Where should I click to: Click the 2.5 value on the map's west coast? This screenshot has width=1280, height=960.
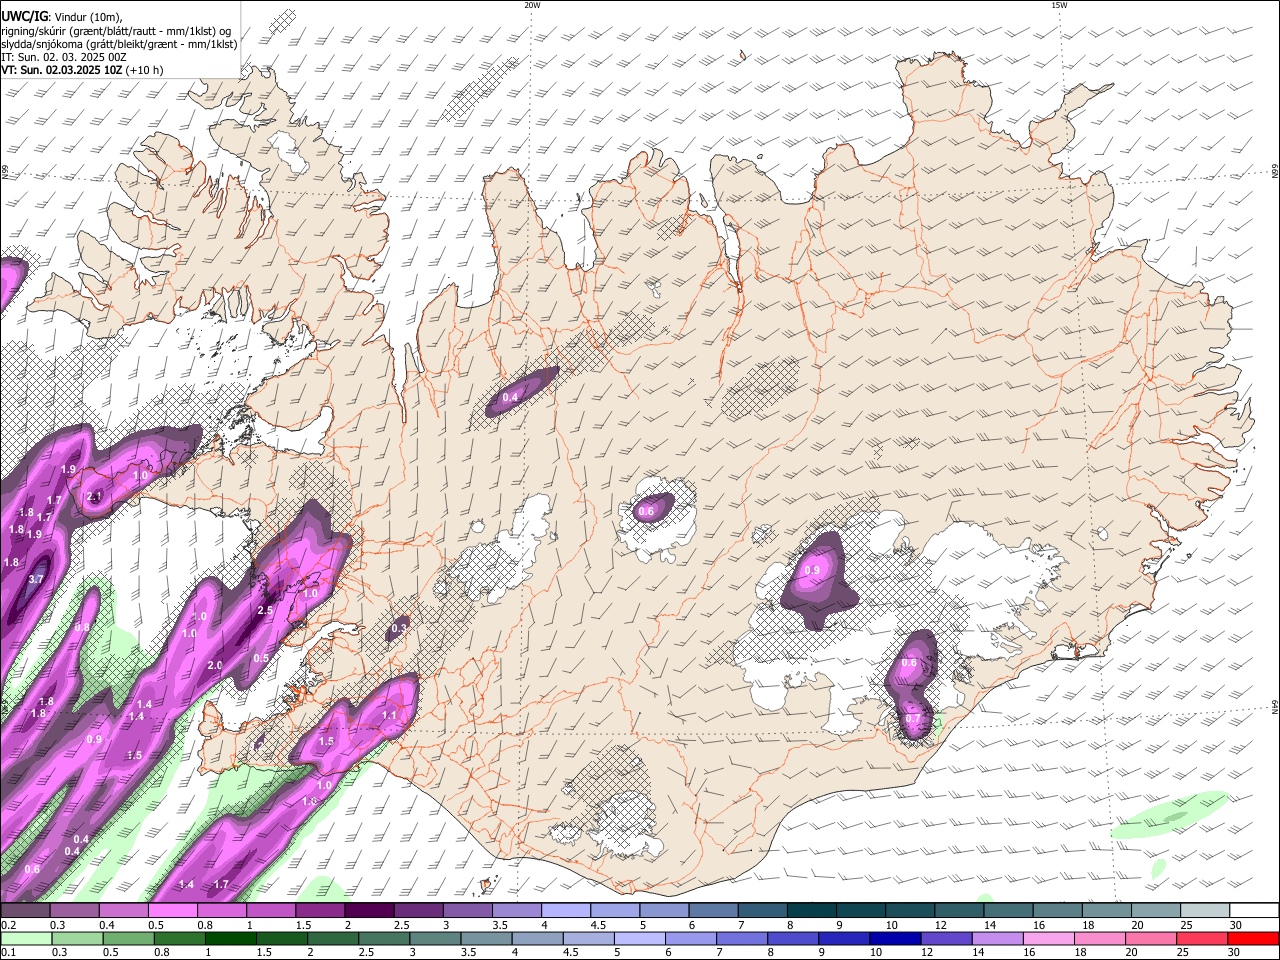265,610
